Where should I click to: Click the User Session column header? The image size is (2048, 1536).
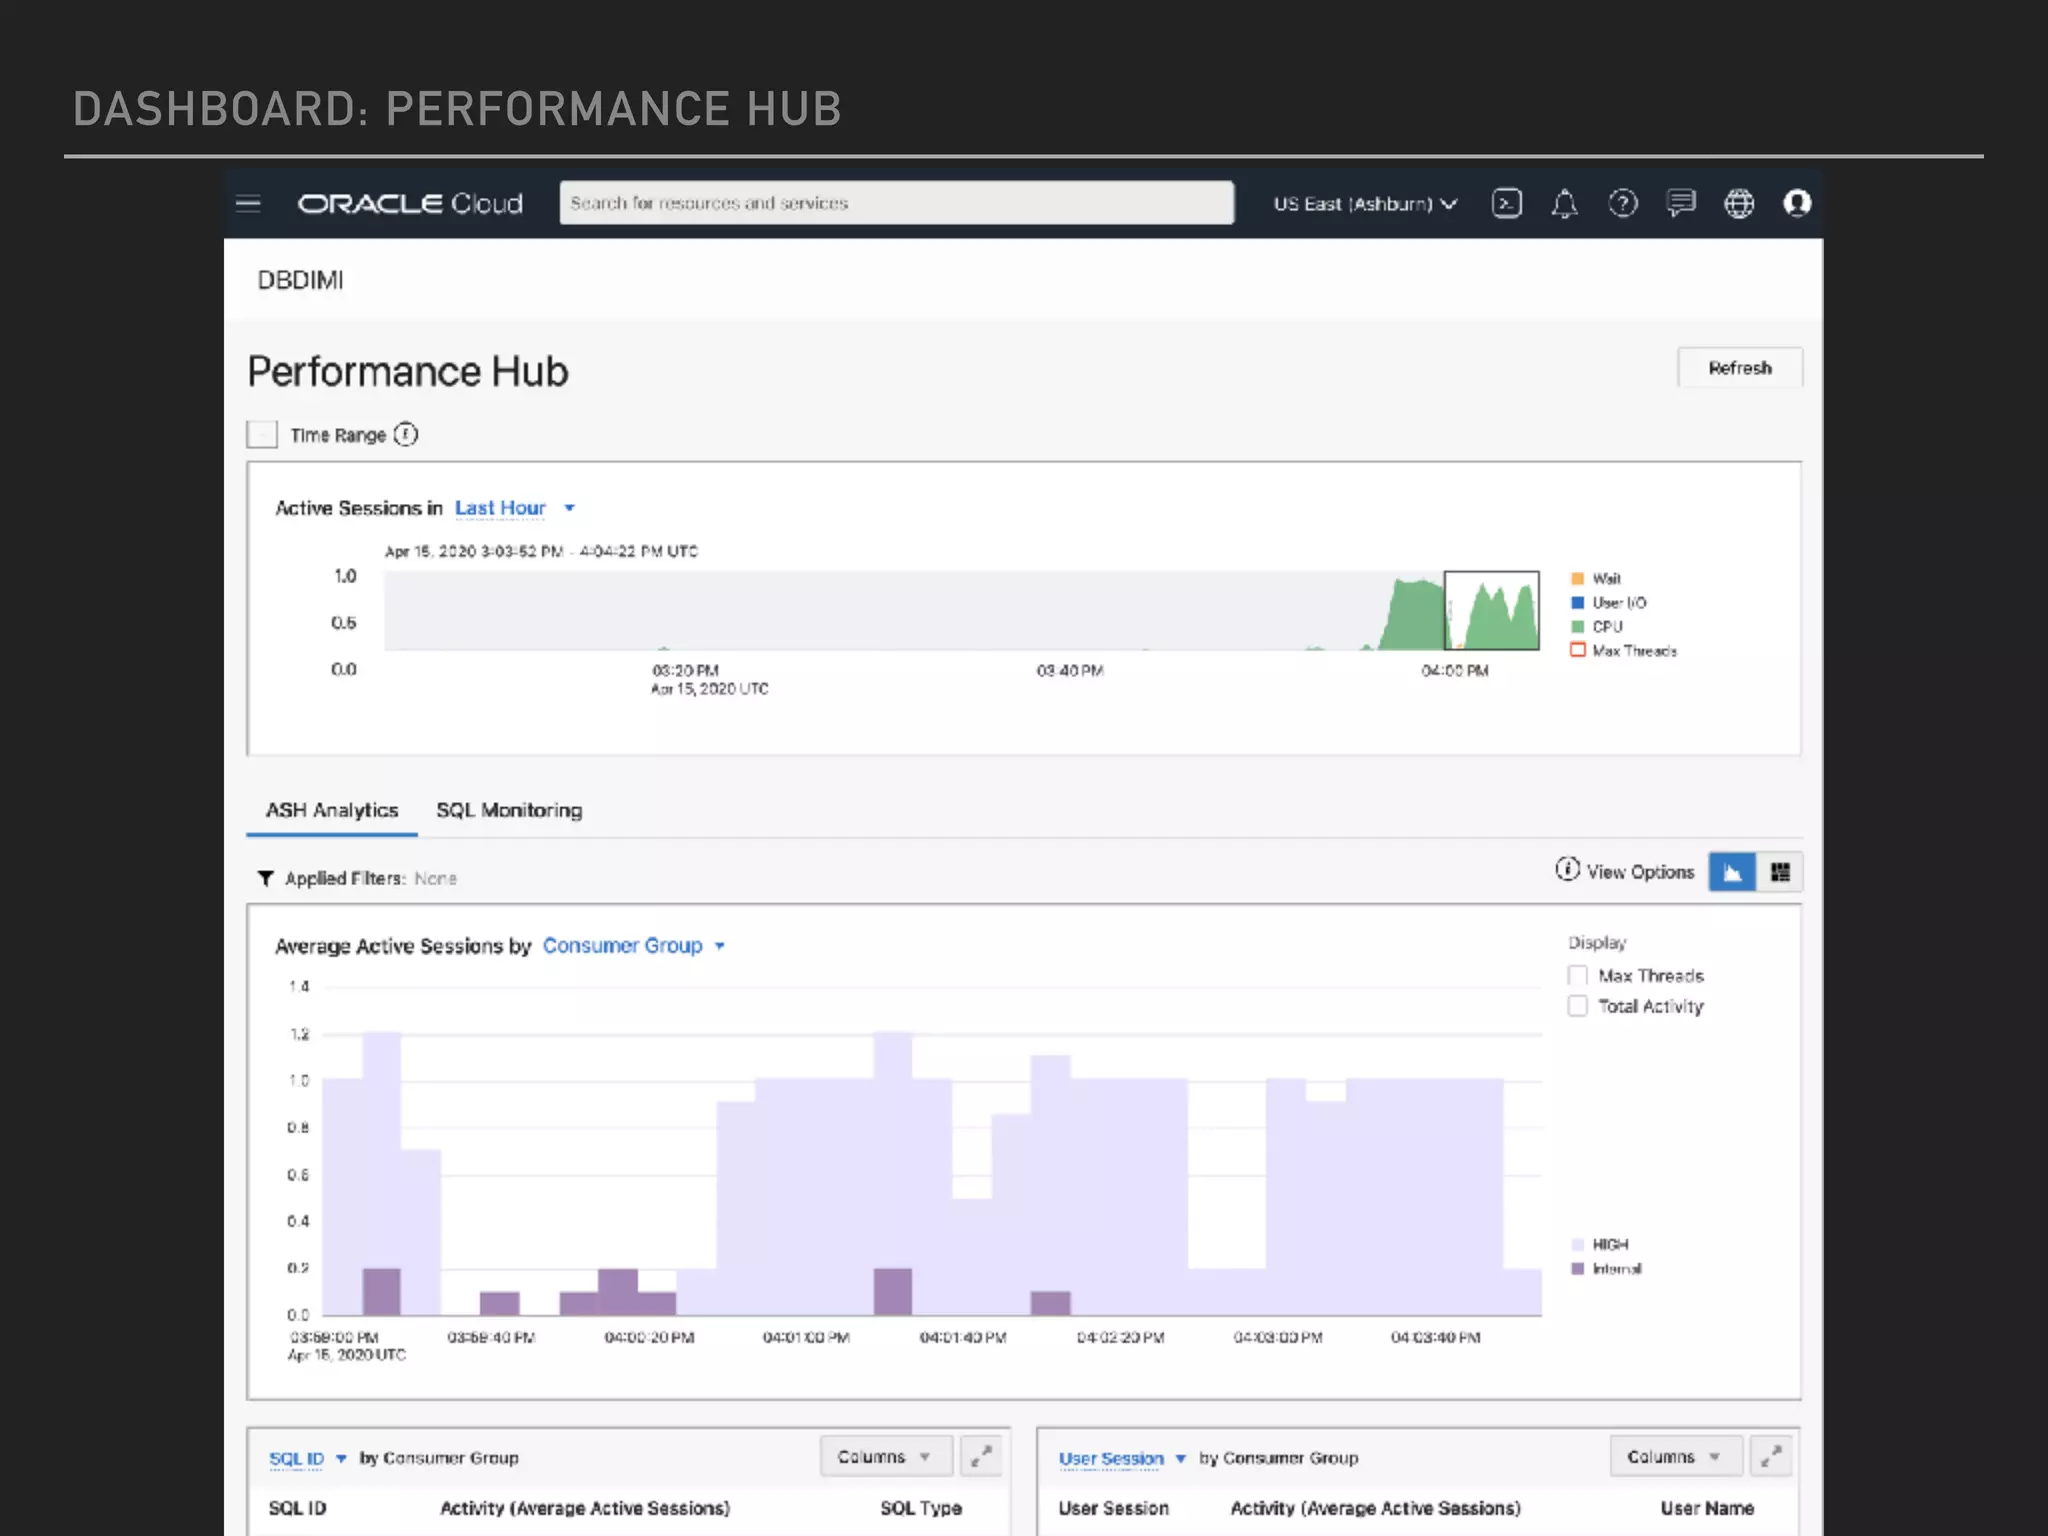(1113, 1508)
